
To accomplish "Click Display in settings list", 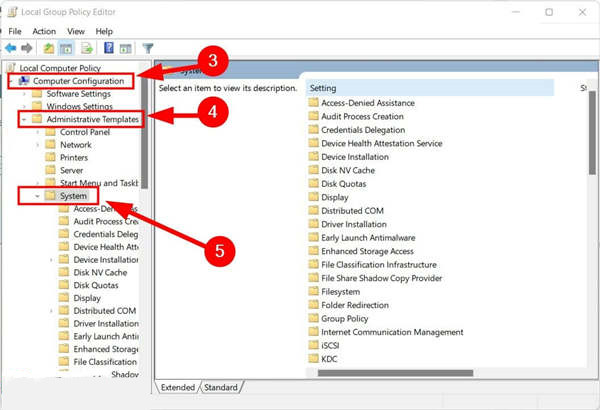I will click(334, 197).
